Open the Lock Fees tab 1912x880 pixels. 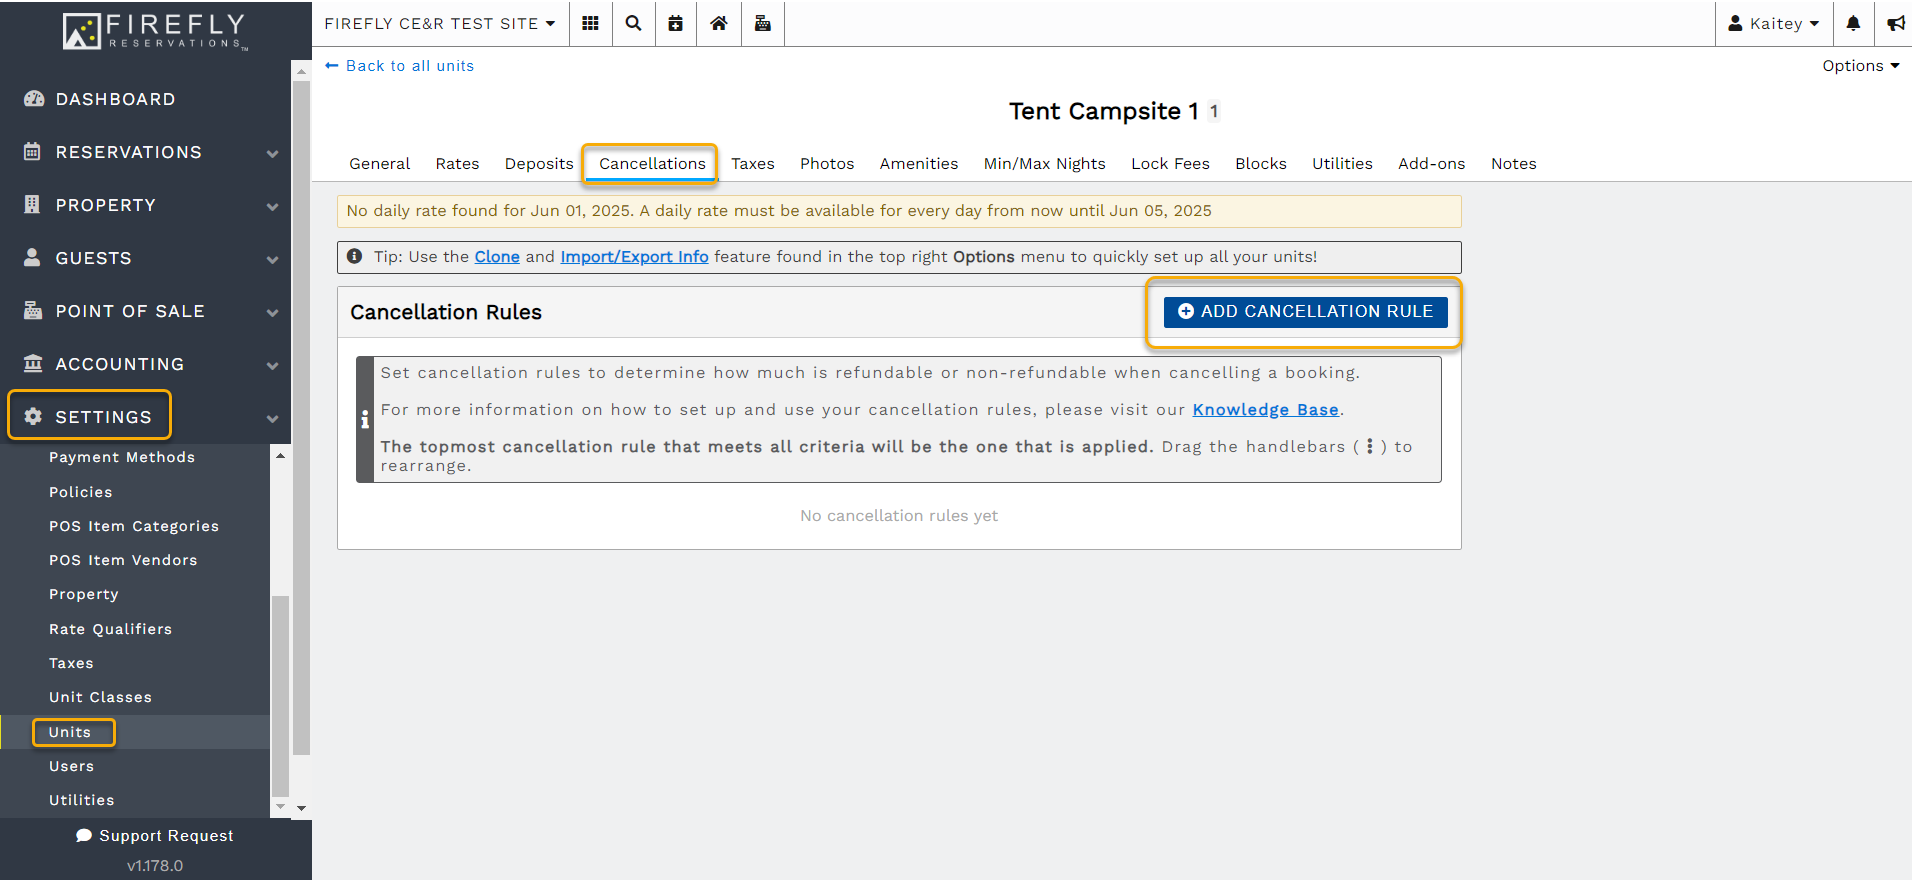[x=1170, y=164]
